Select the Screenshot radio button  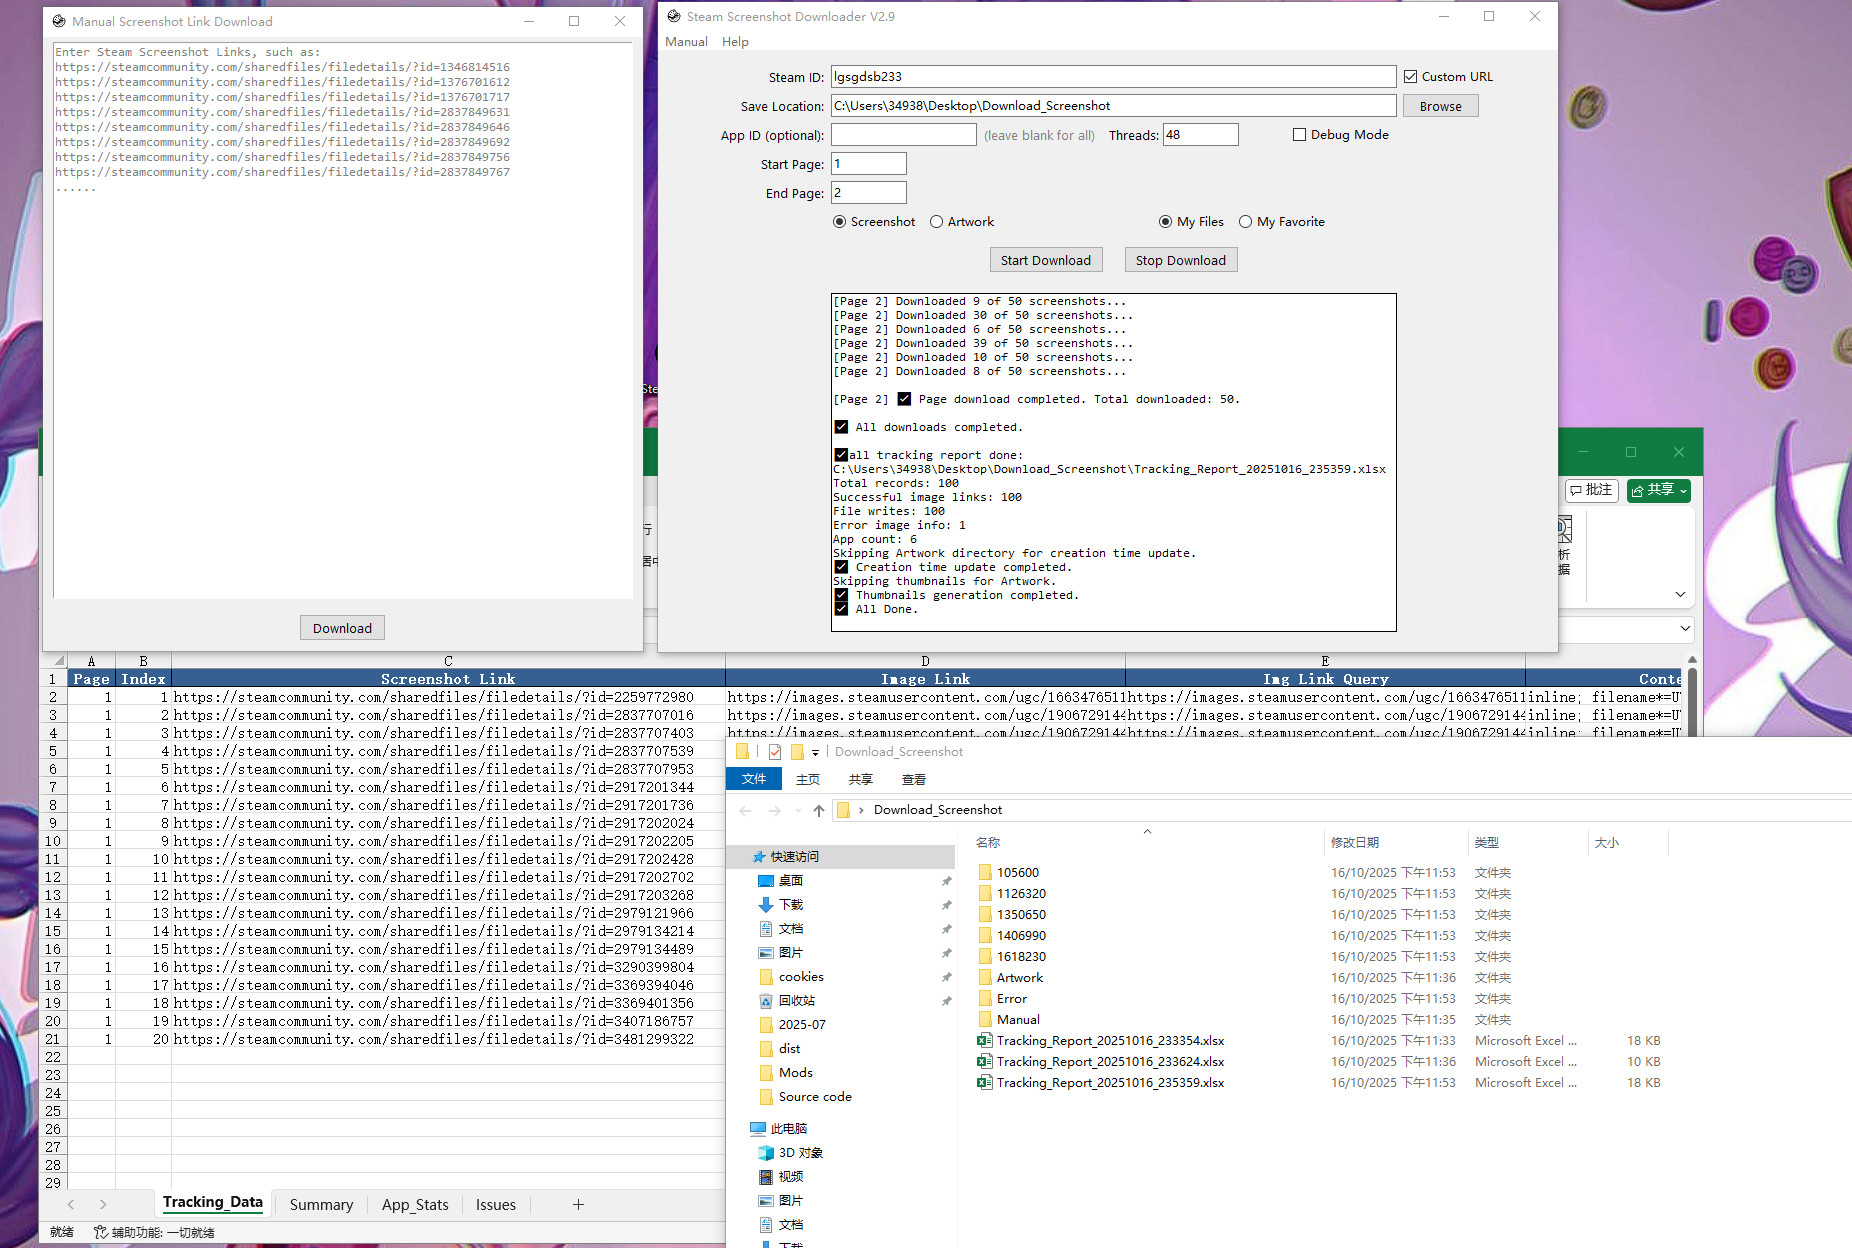click(840, 221)
